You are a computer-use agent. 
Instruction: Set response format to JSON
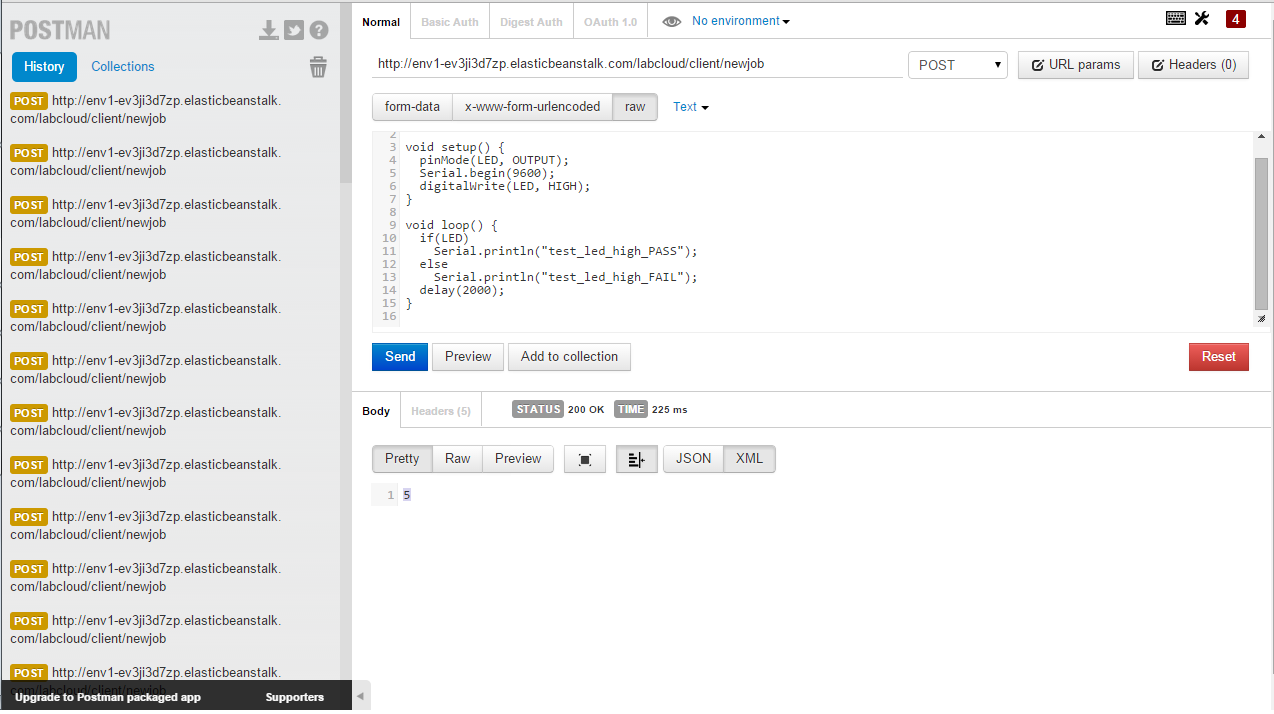pos(694,459)
